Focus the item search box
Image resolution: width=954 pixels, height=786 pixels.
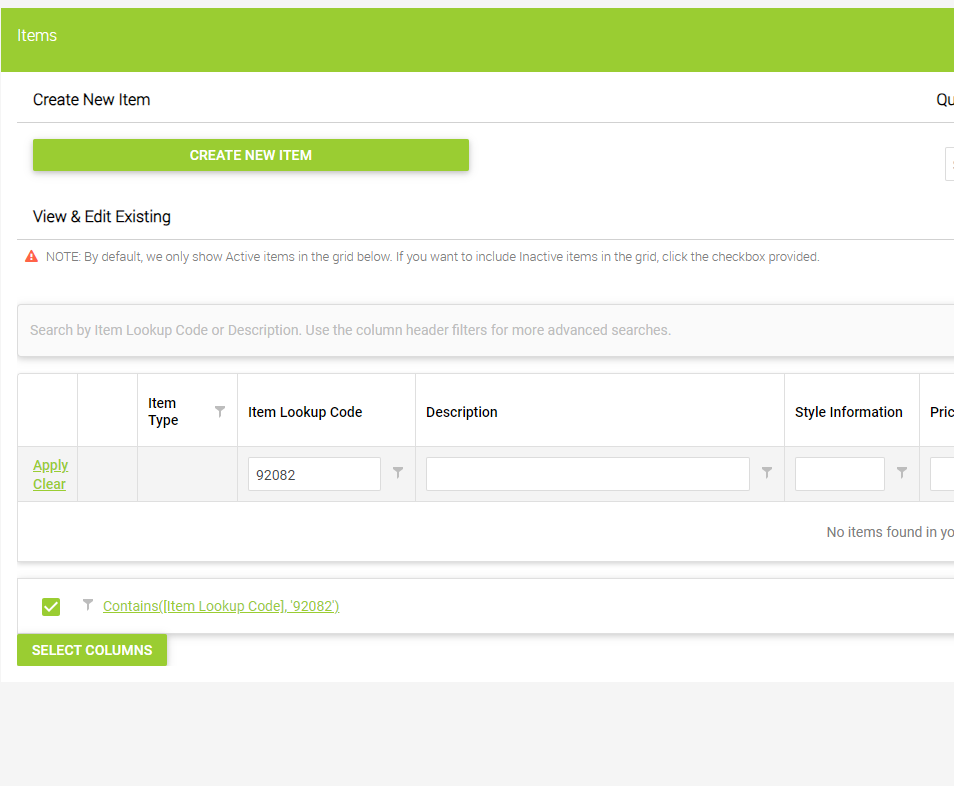[486, 330]
